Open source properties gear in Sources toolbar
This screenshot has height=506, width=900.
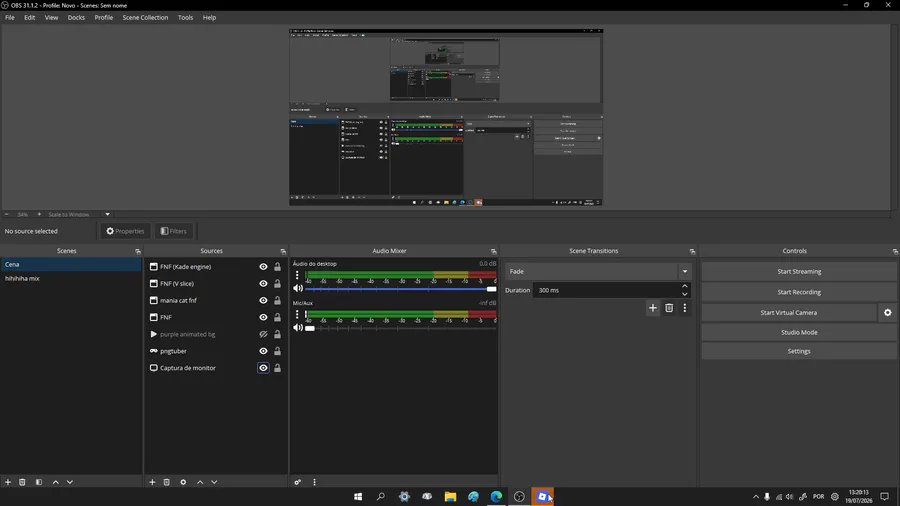(x=183, y=482)
